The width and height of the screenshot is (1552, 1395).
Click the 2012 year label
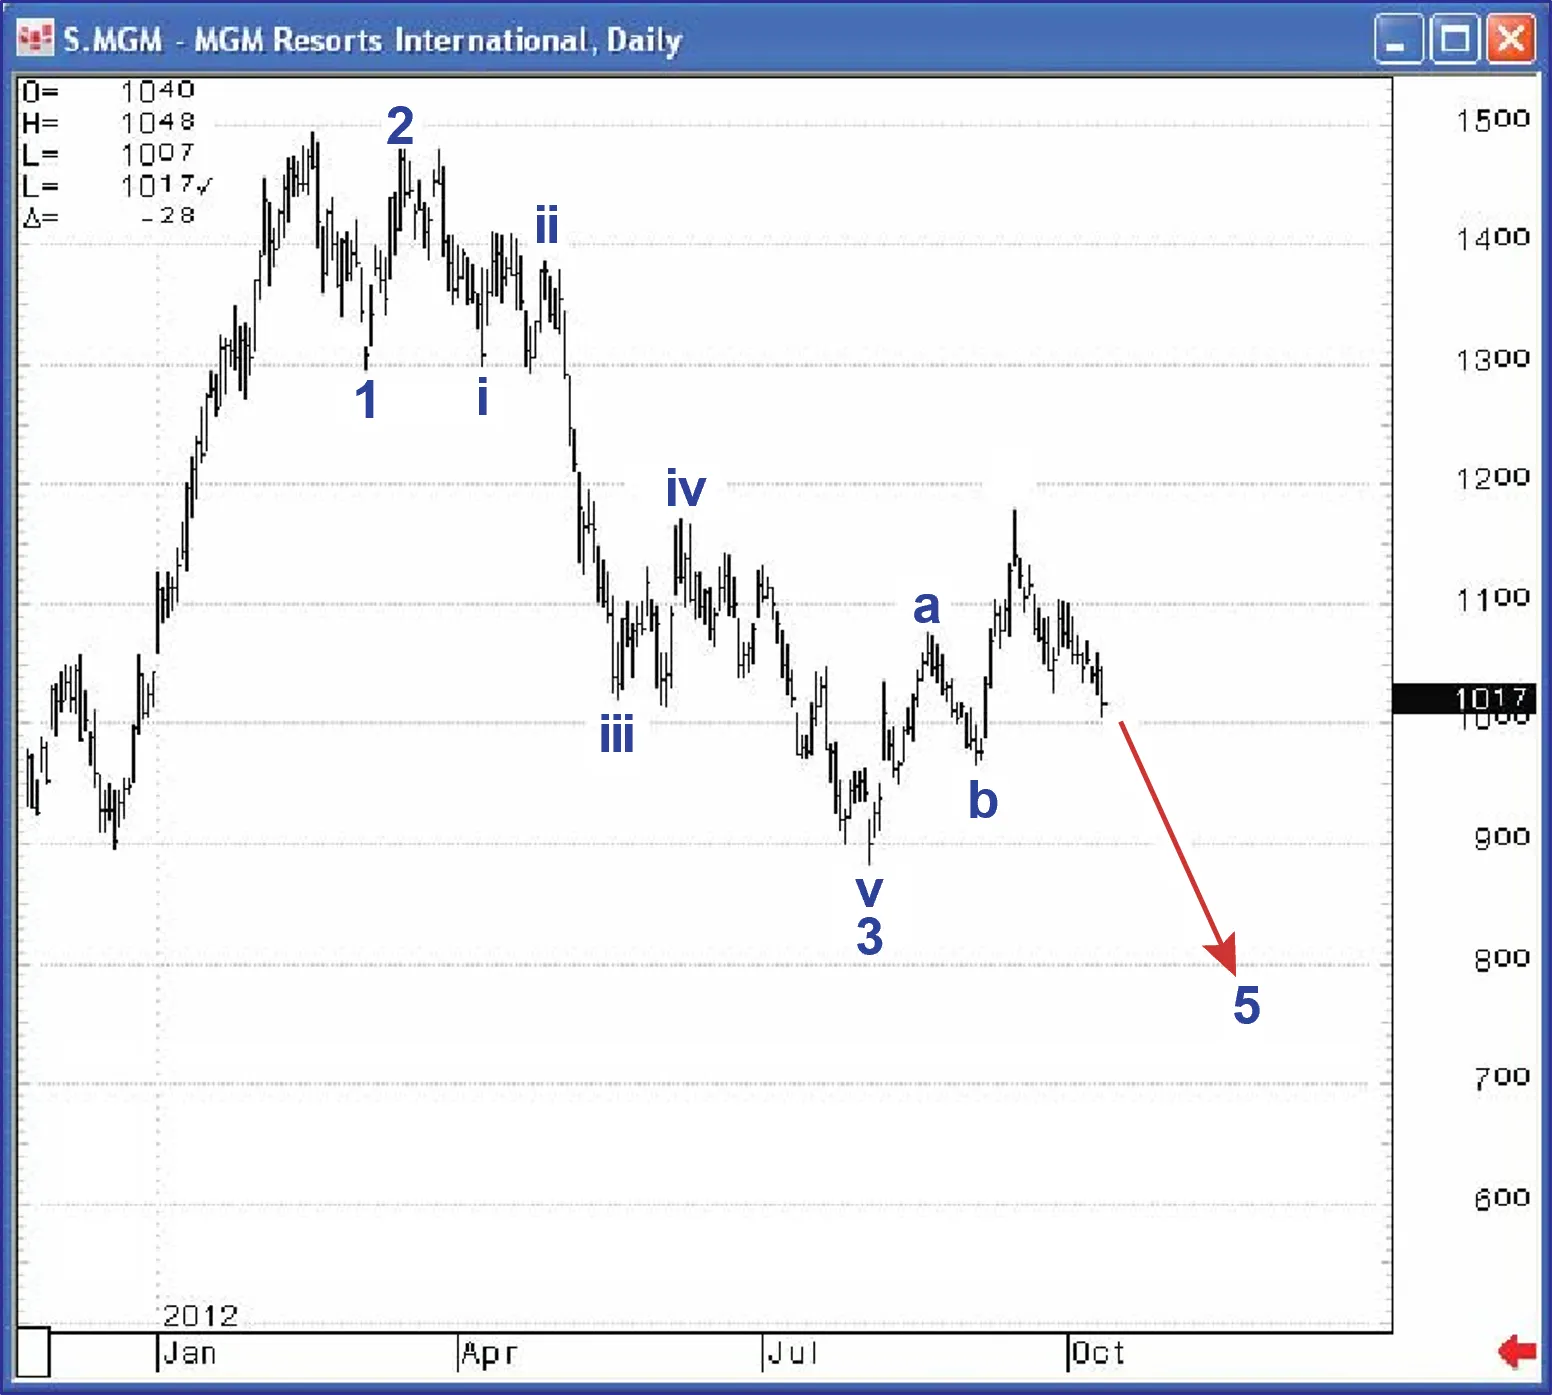tap(201, 1315)
